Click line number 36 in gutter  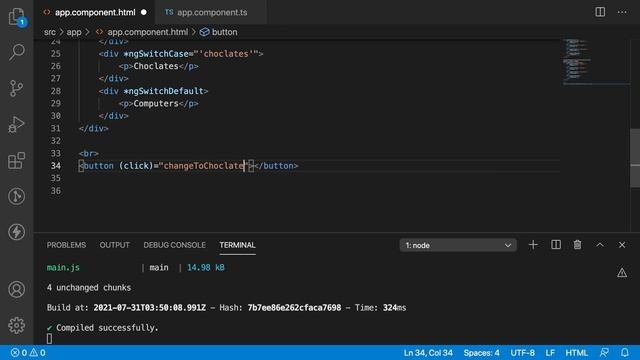pos(56,191)
